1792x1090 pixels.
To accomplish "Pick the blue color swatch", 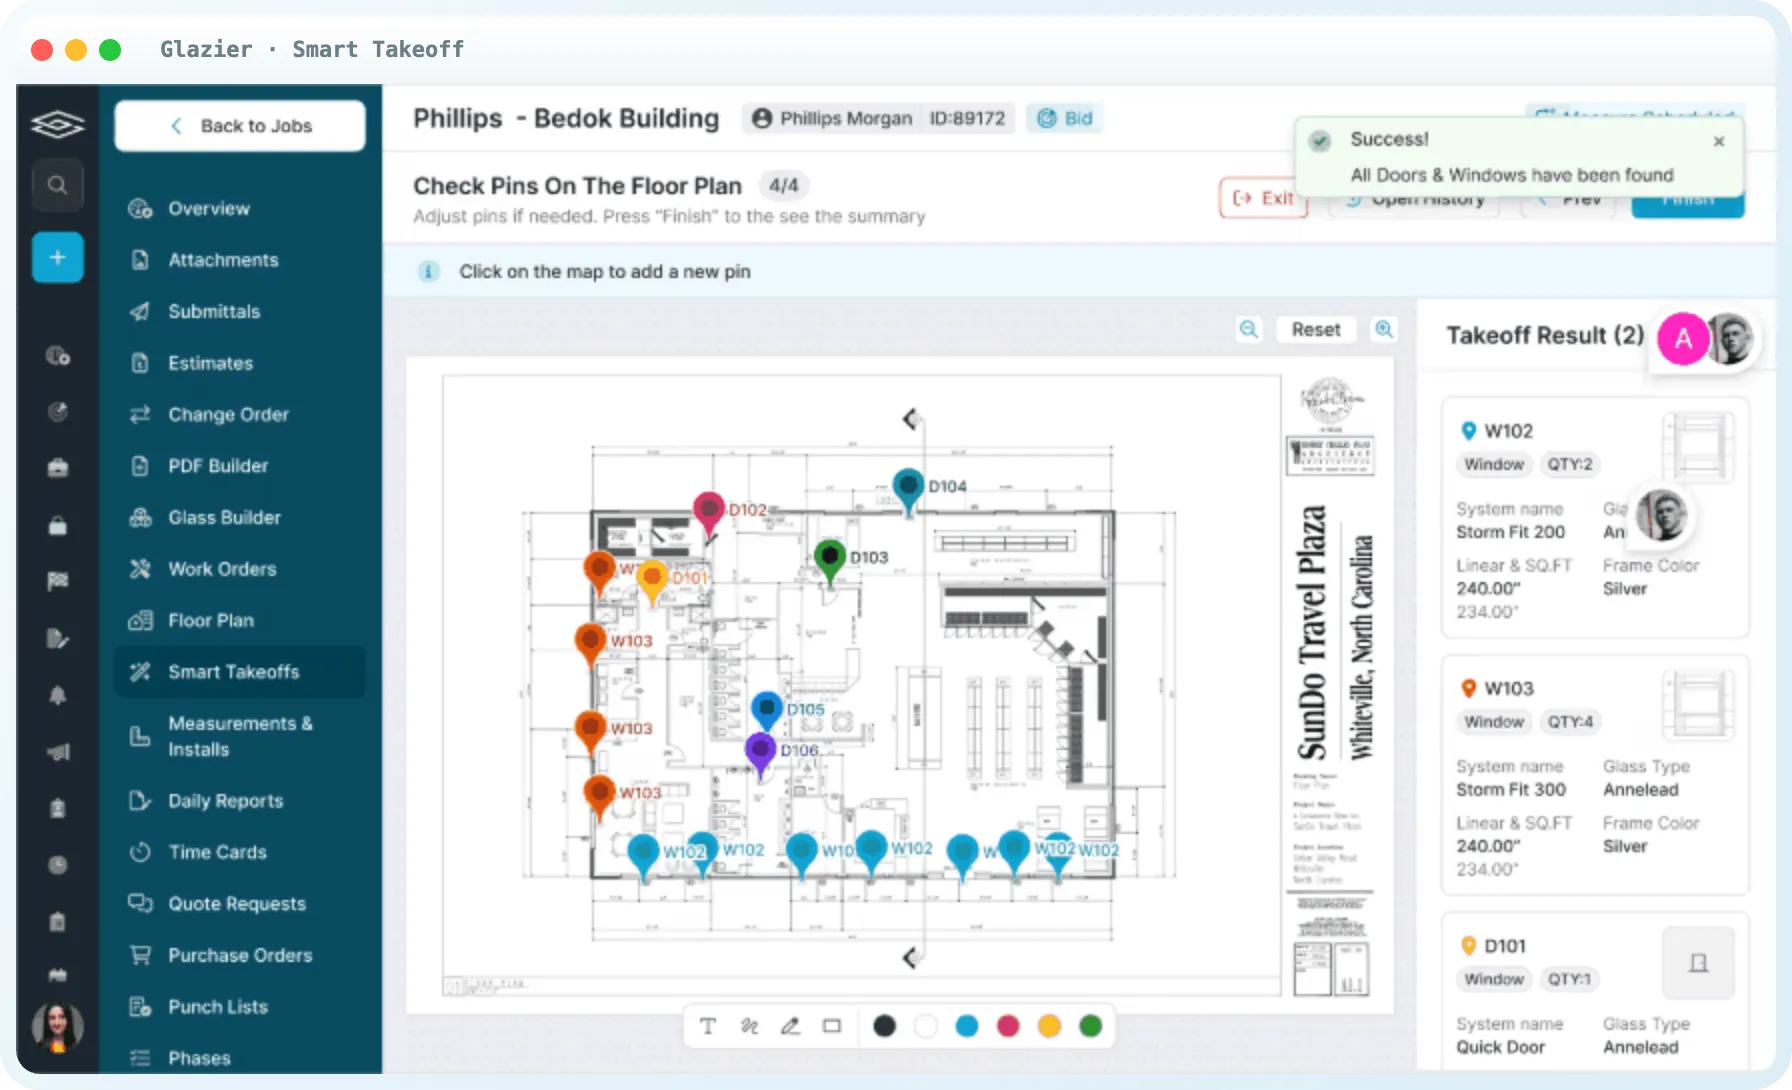I will (967, 1026).
